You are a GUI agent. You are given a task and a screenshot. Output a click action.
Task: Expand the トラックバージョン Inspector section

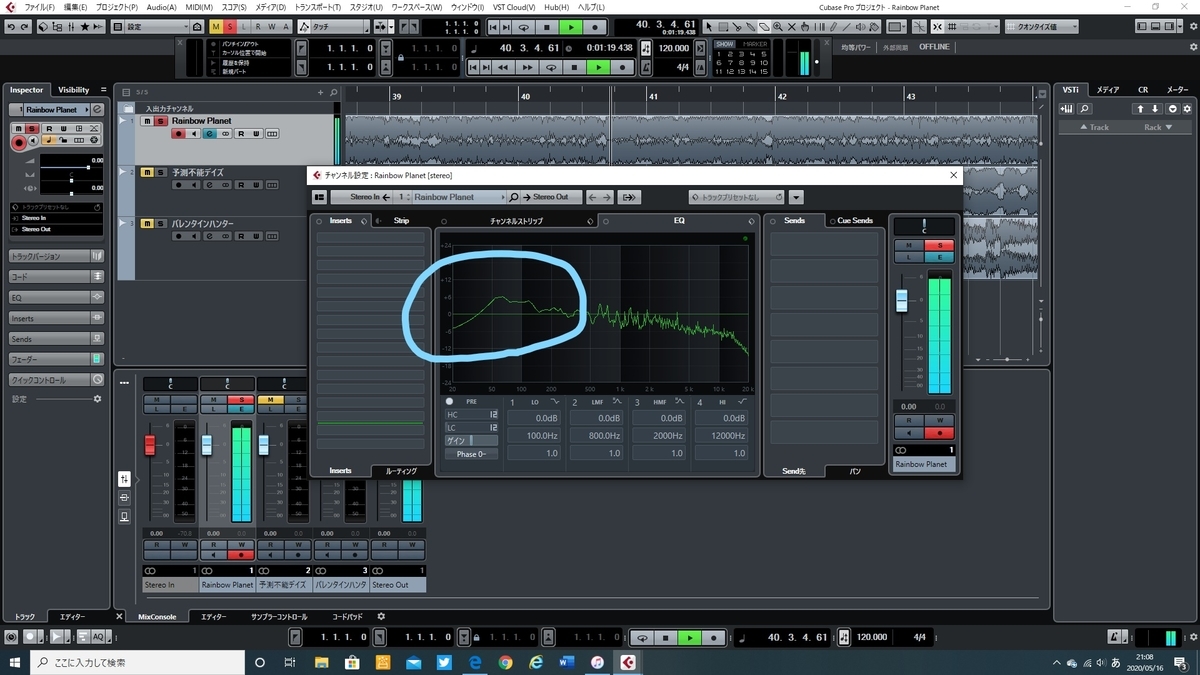56,257
